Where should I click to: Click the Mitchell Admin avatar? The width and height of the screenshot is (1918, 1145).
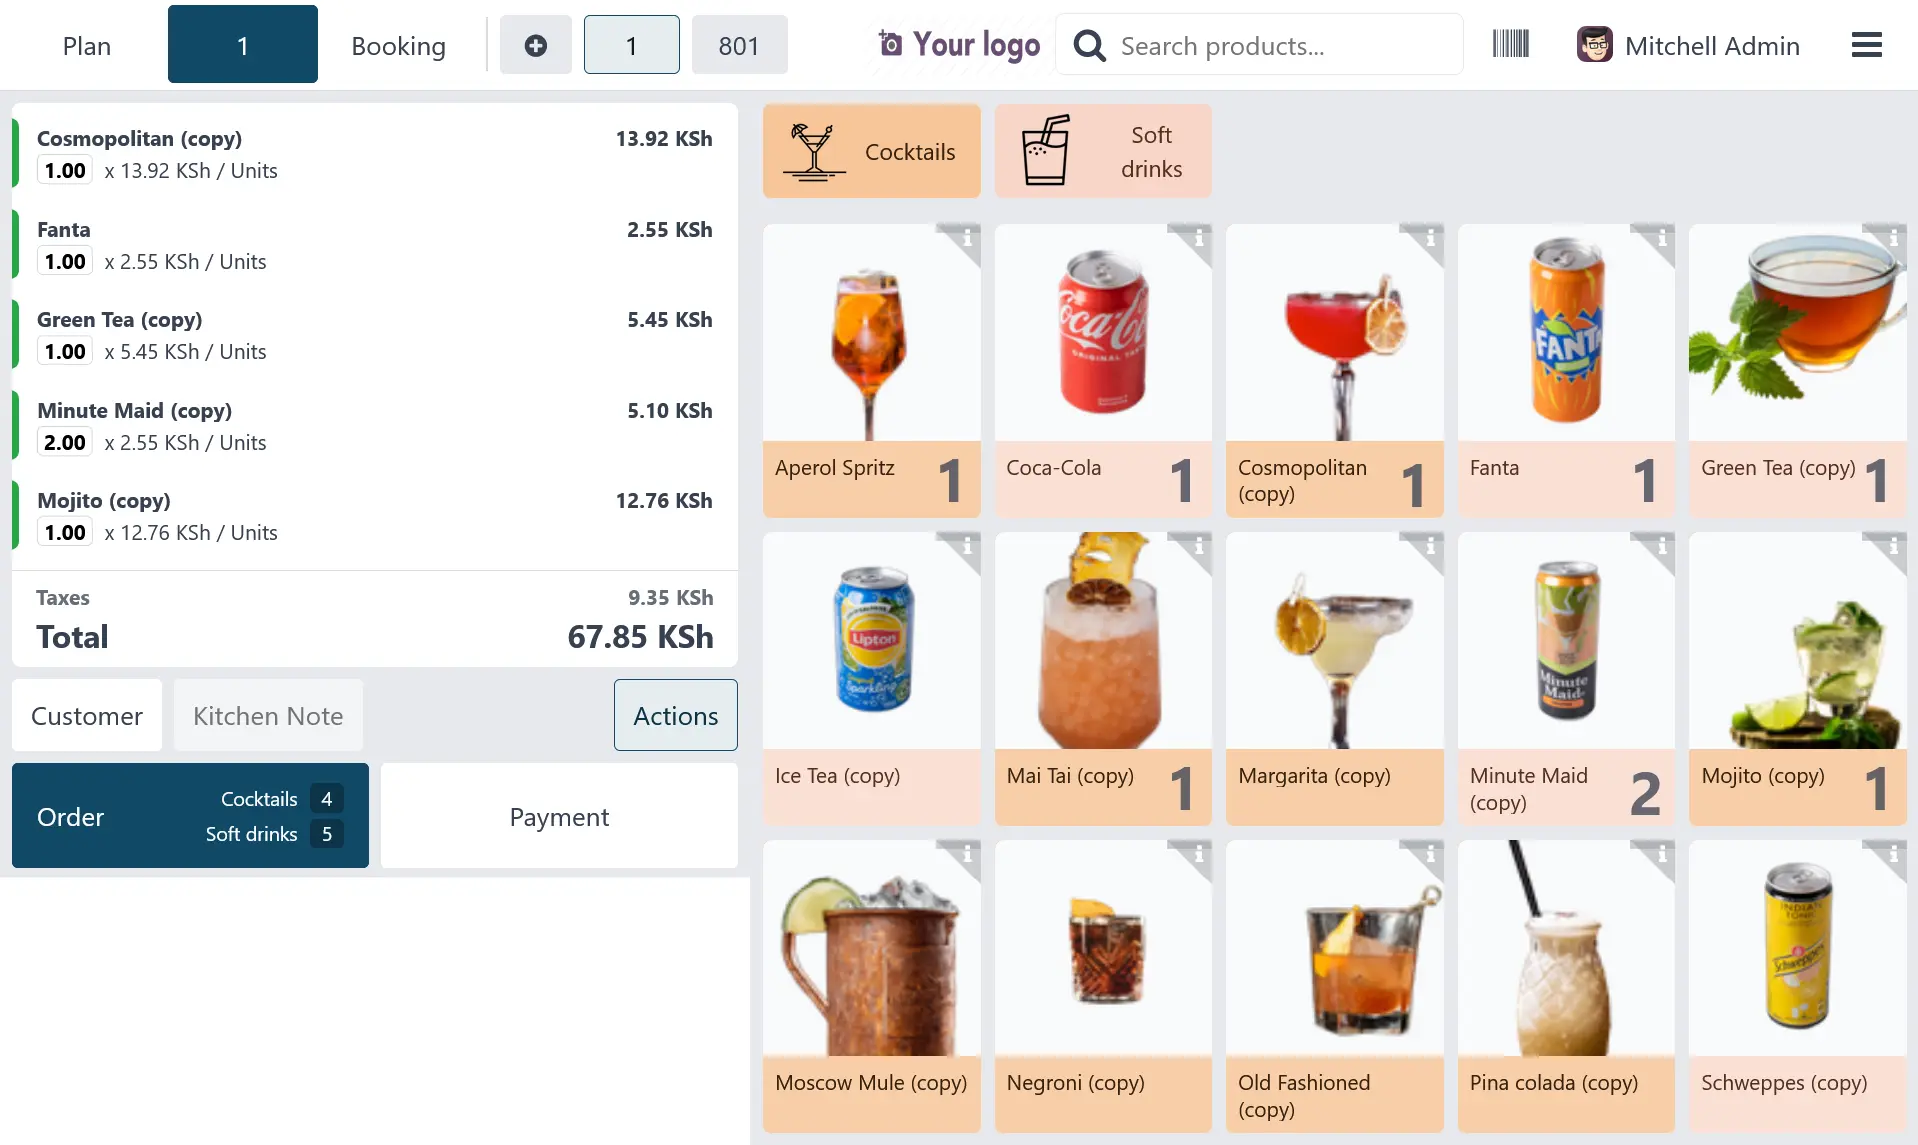pyautogui.click(x=1594, y=45)
